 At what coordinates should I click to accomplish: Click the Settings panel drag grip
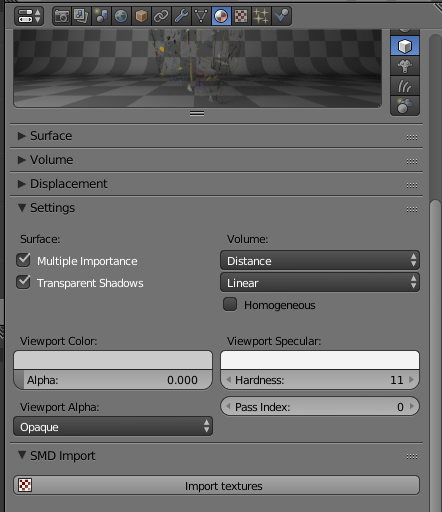click(x=412, y=209)
